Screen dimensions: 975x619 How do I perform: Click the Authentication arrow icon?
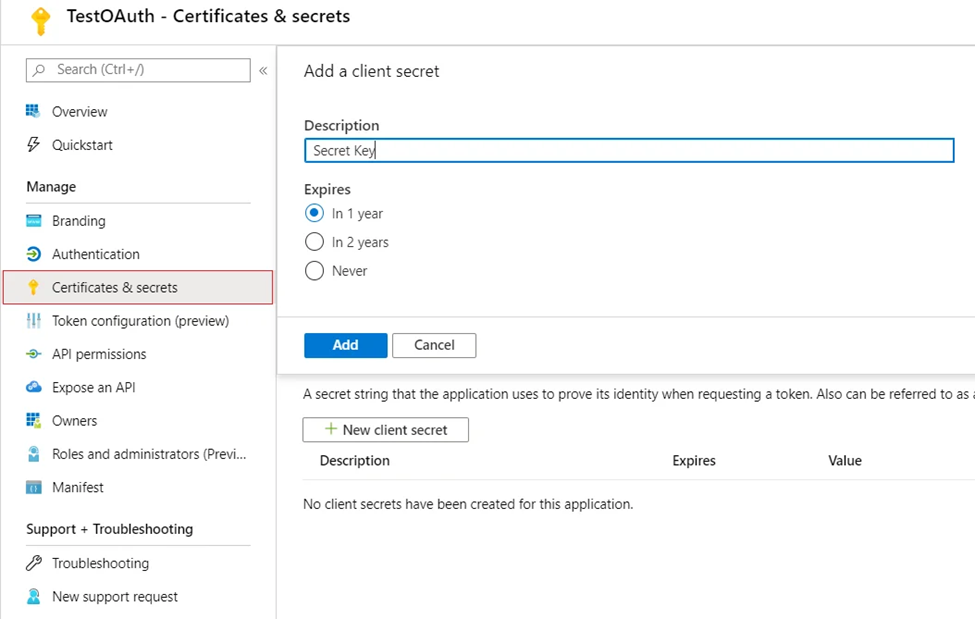tap(34, 254)
